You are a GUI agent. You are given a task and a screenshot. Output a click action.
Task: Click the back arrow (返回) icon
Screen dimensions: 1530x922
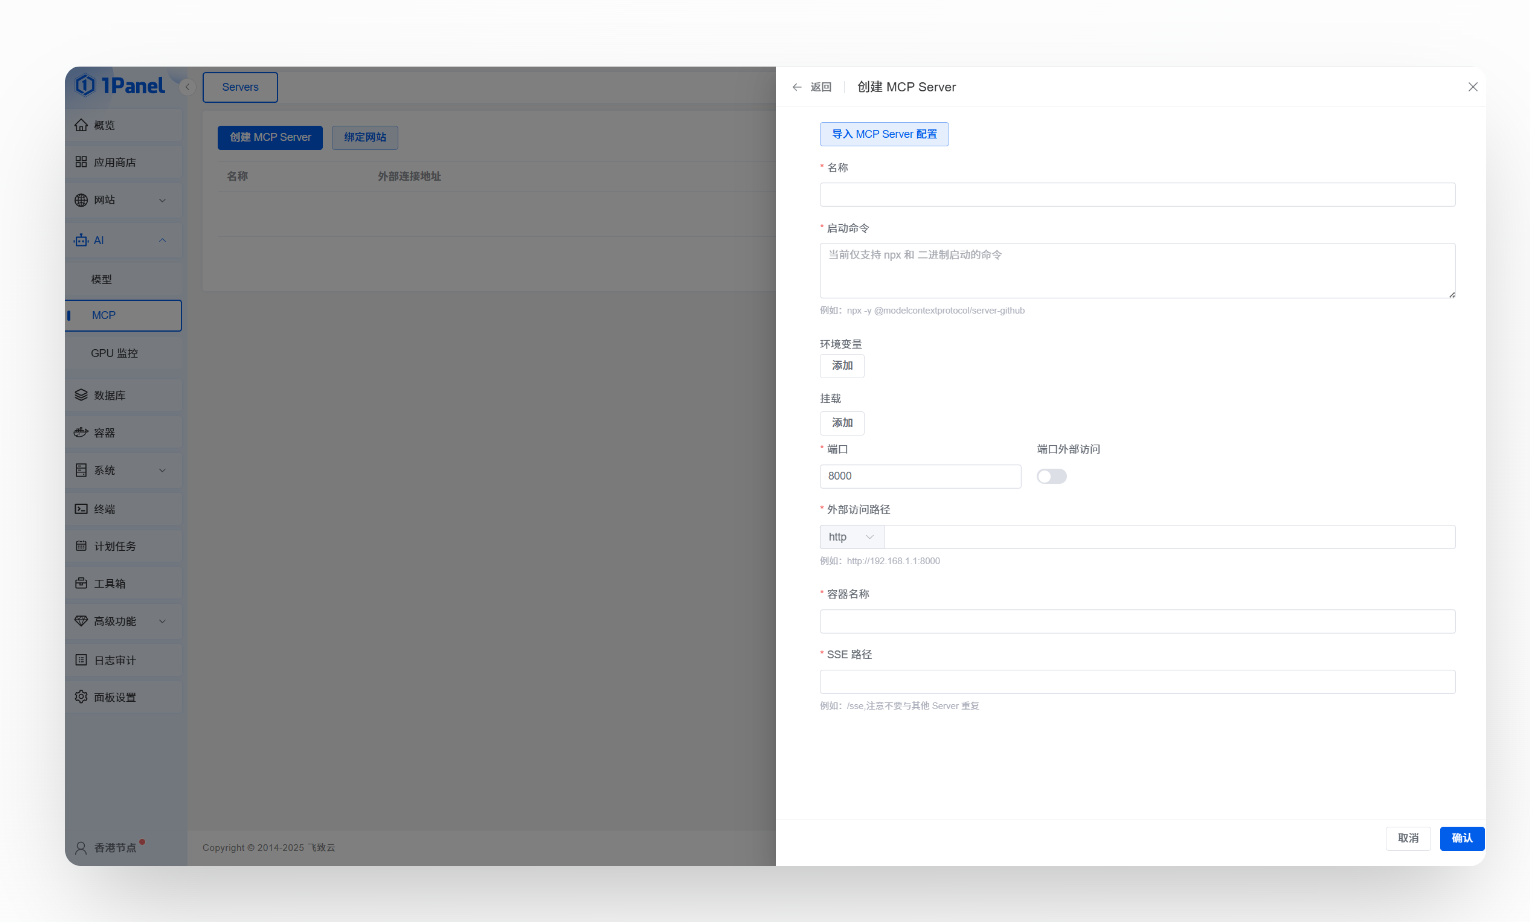coord(797,87)
